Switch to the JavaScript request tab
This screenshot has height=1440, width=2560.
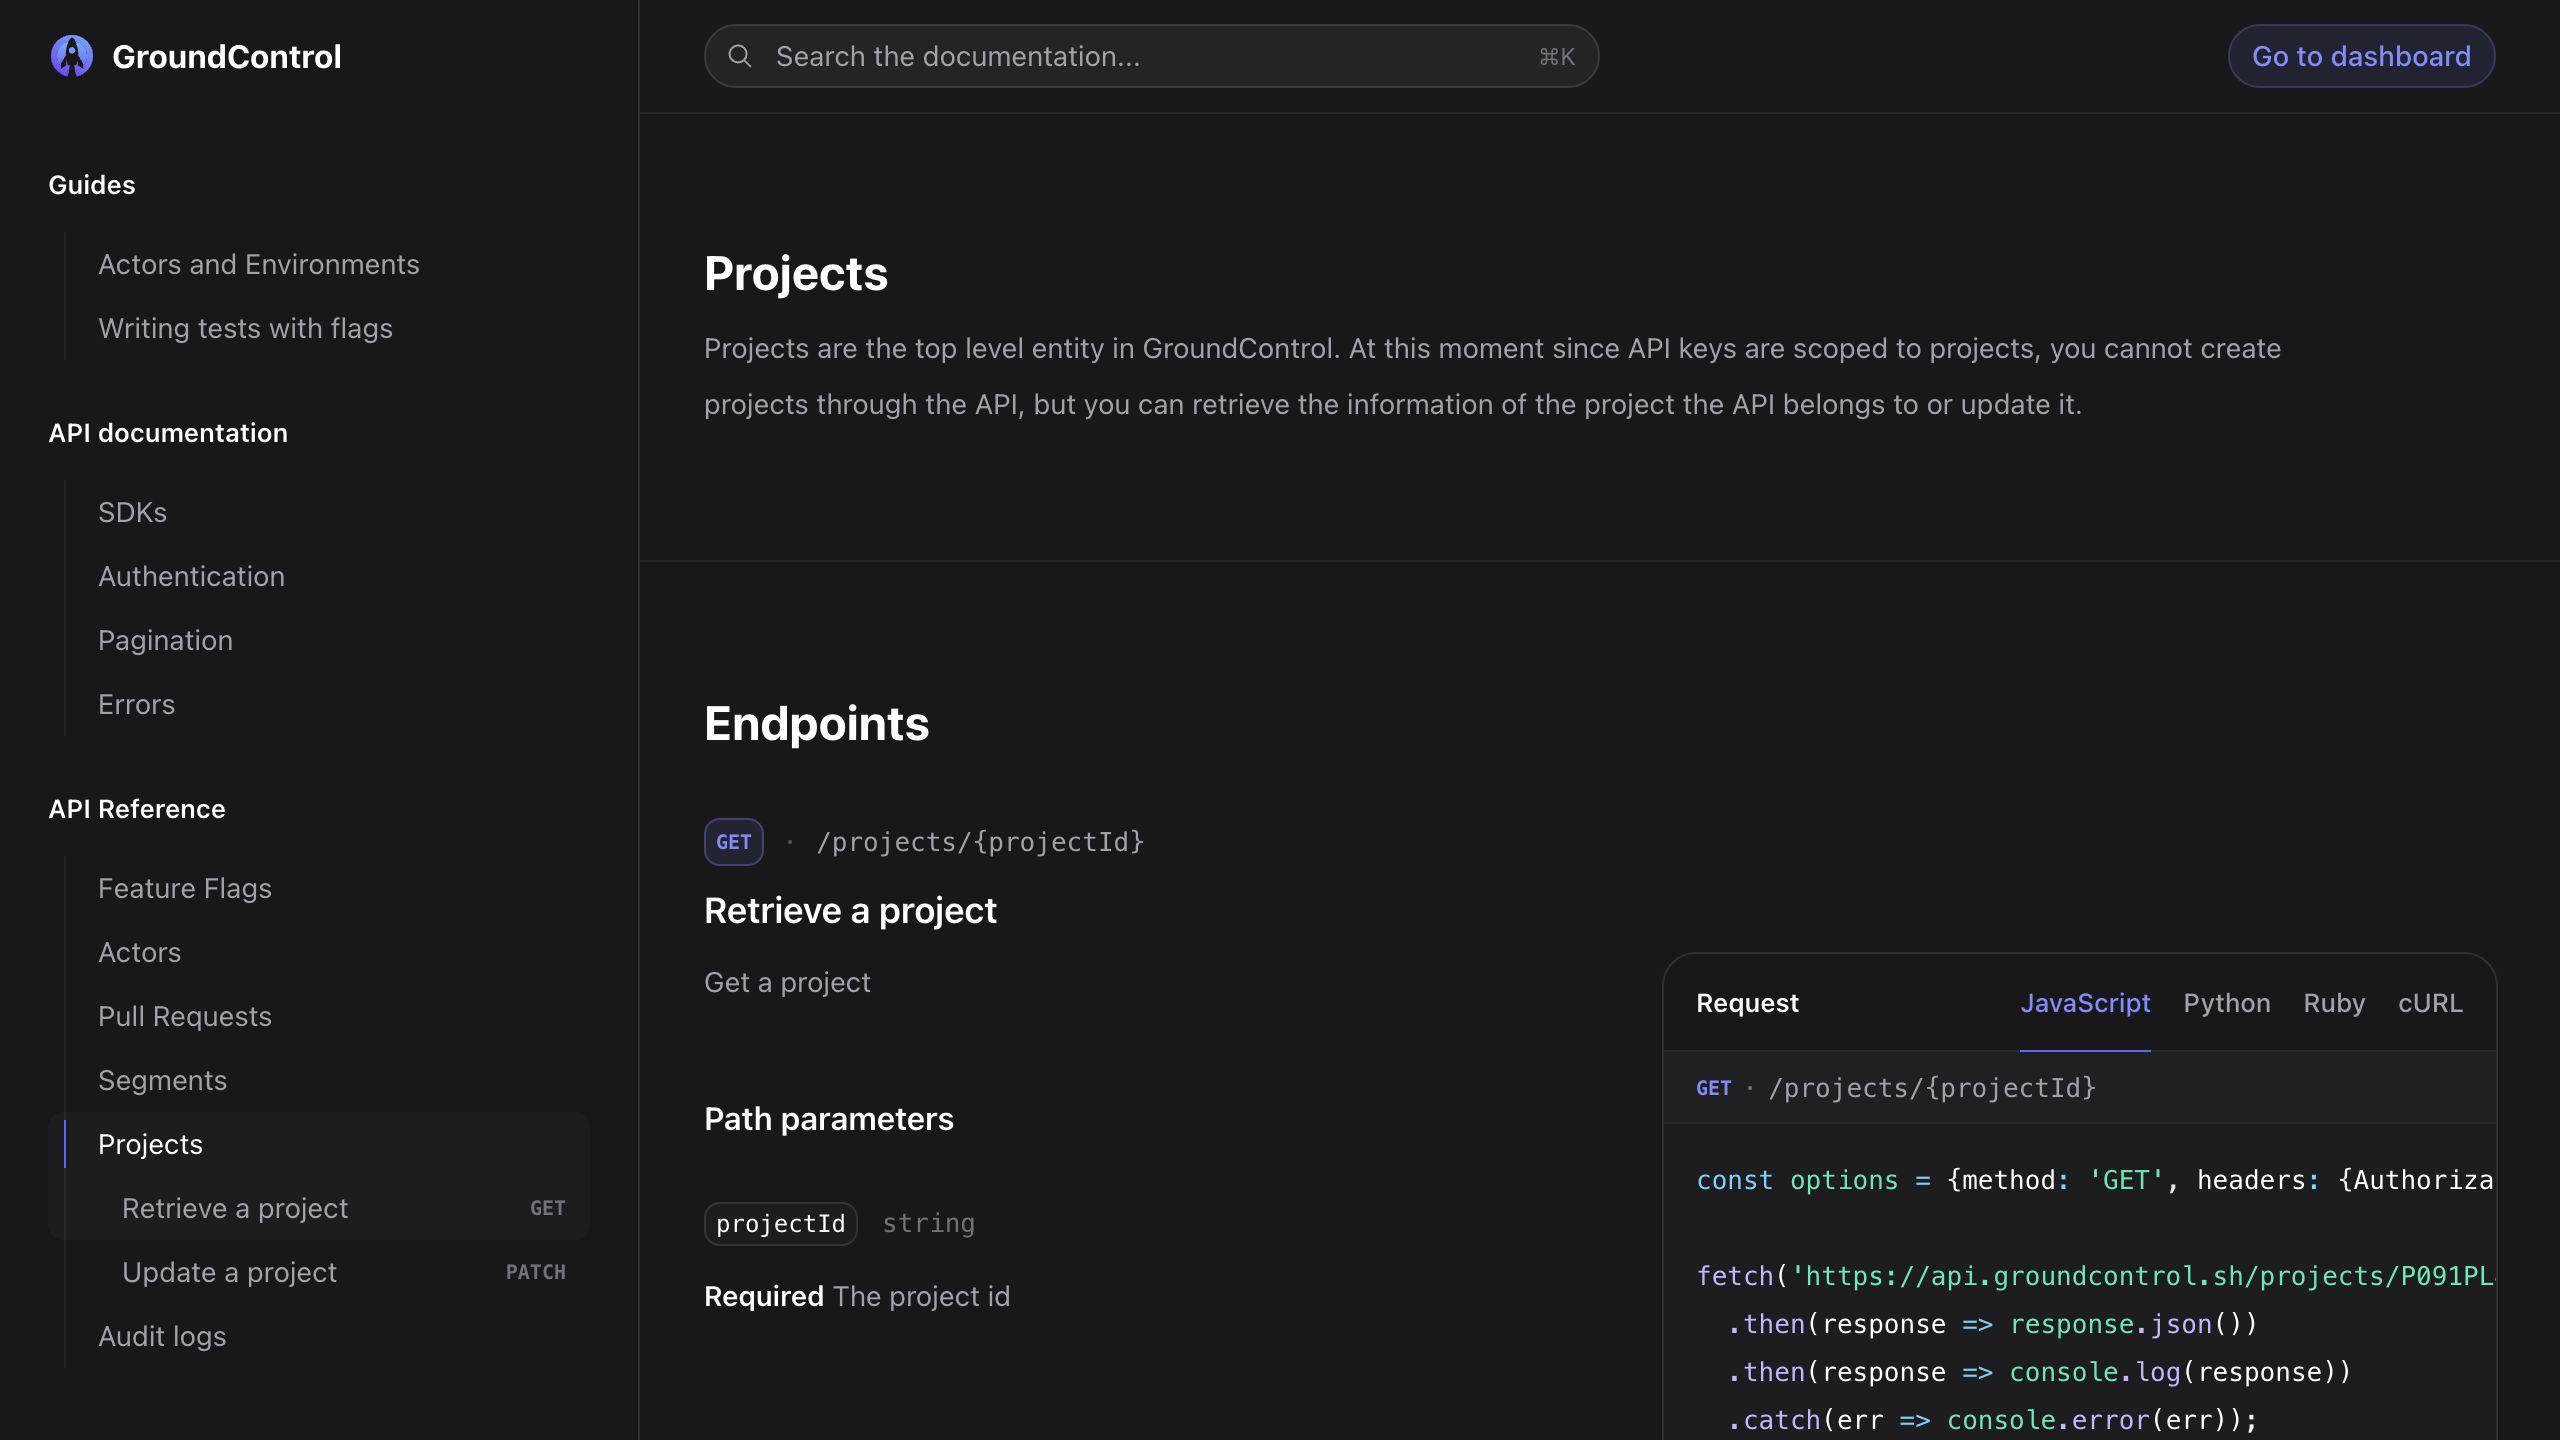(2085, 1003)
